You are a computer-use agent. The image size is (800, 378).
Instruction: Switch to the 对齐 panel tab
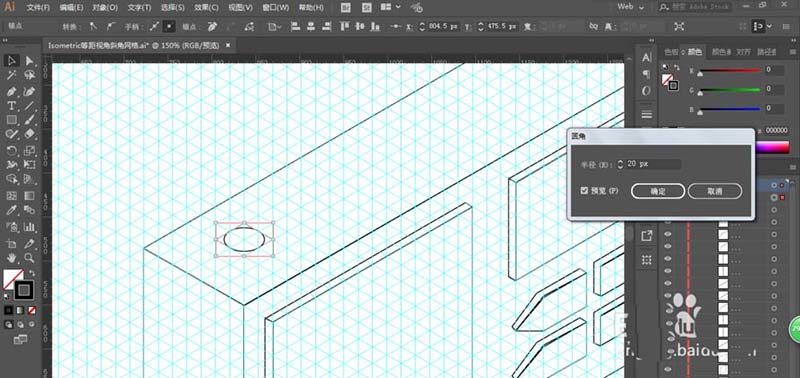coord(743,52)
